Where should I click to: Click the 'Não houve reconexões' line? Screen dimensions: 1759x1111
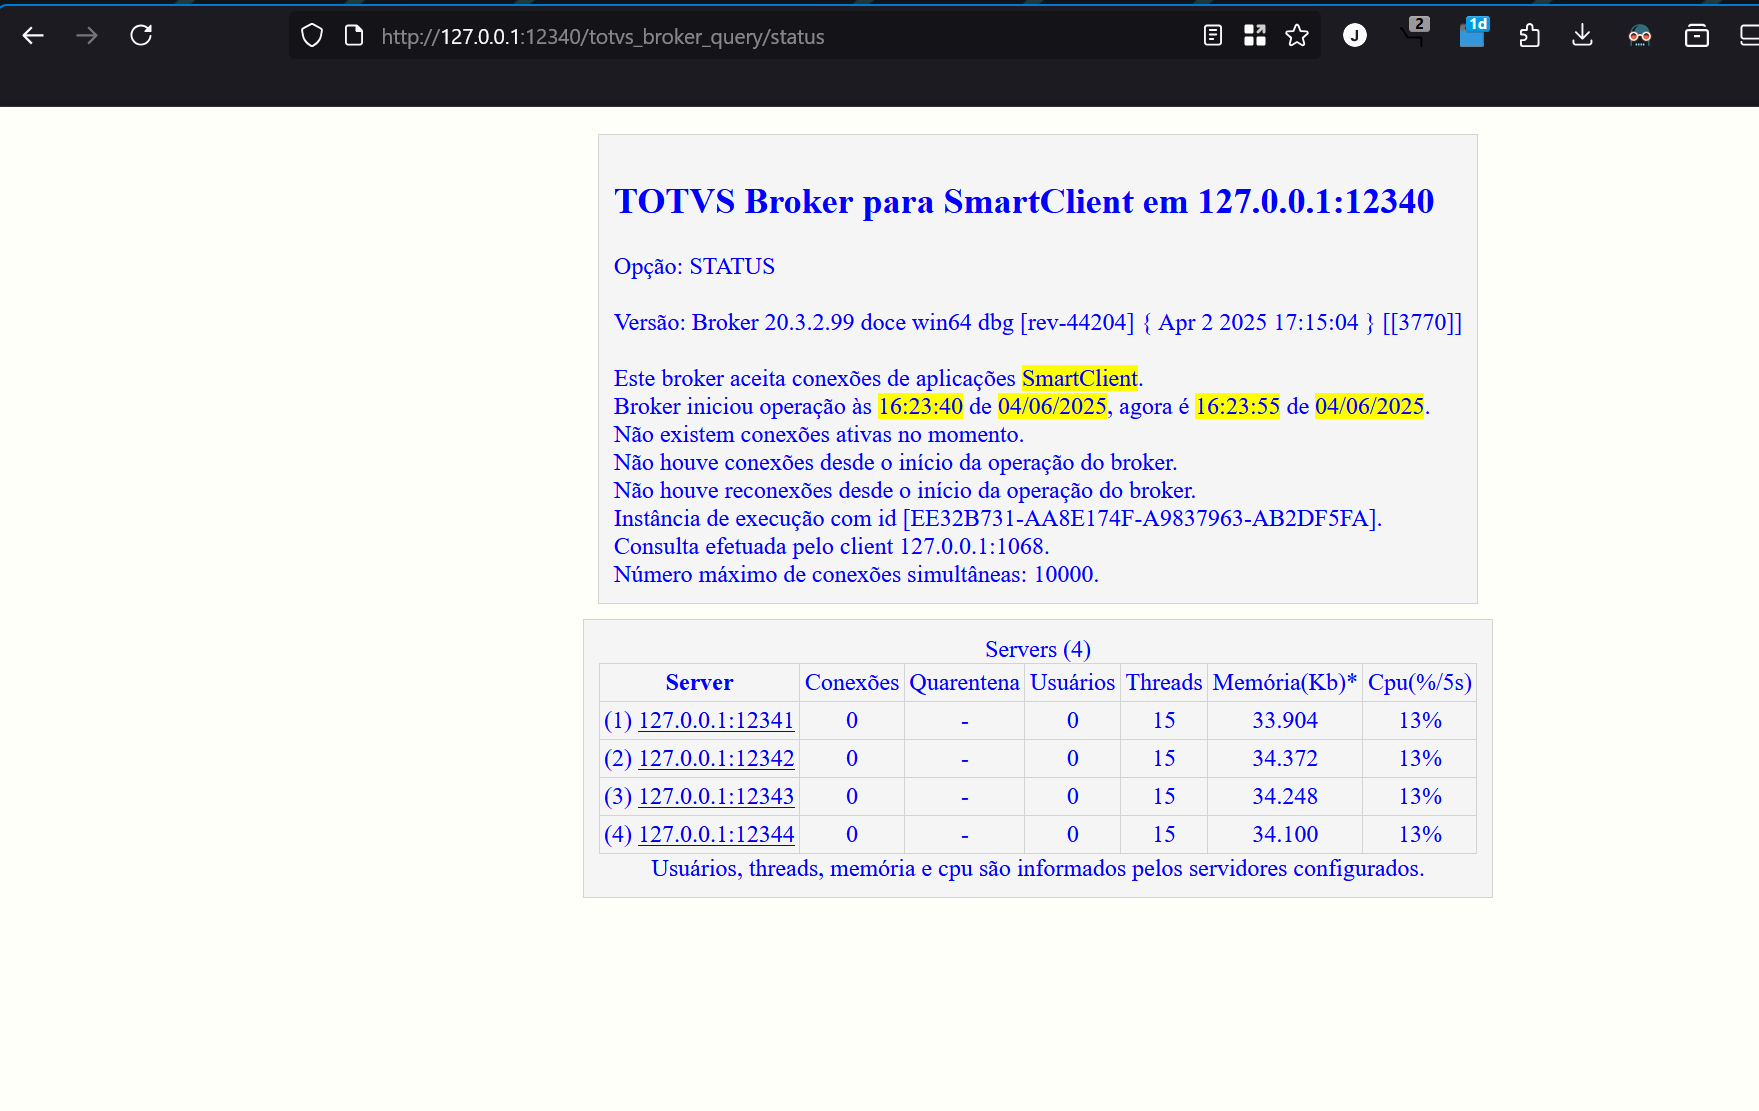905,490
